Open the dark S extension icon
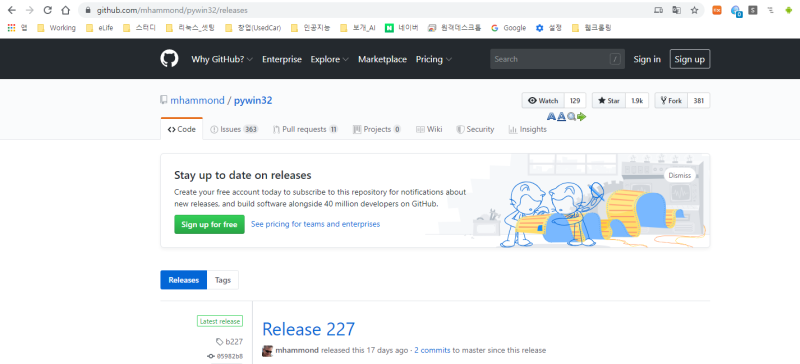 pos(753,10)
